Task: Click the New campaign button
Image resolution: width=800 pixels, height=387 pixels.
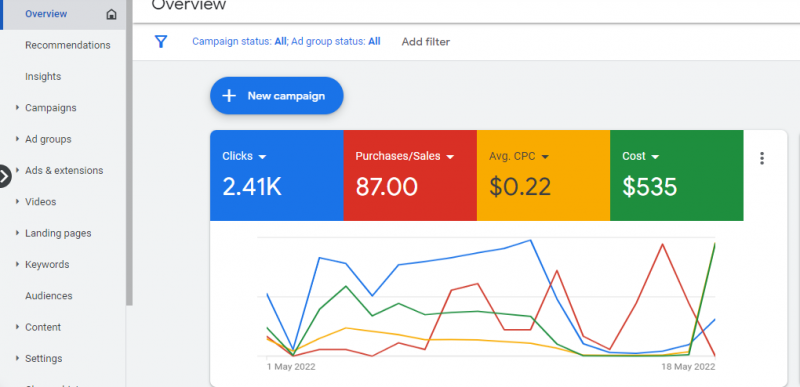Action: click(x=277, y=96)
